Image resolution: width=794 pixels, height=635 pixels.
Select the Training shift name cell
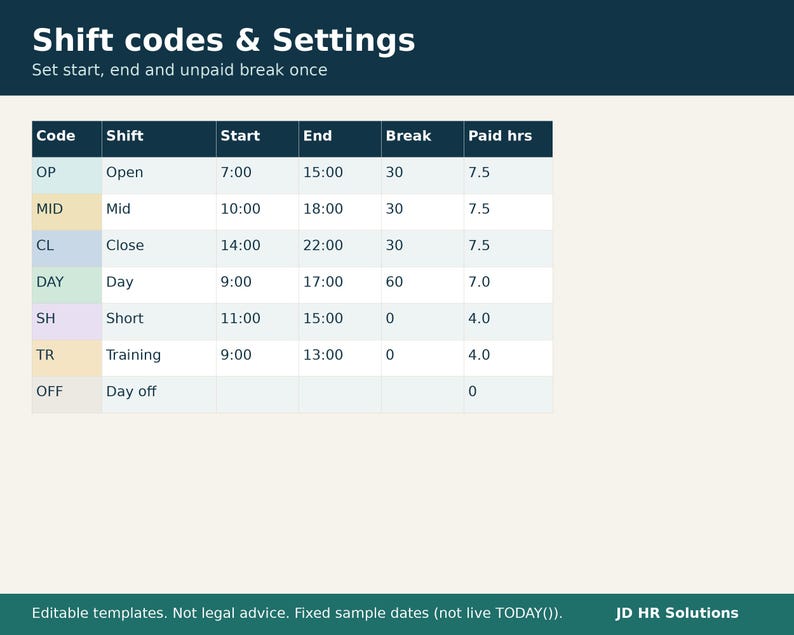[x=159, y=358]
